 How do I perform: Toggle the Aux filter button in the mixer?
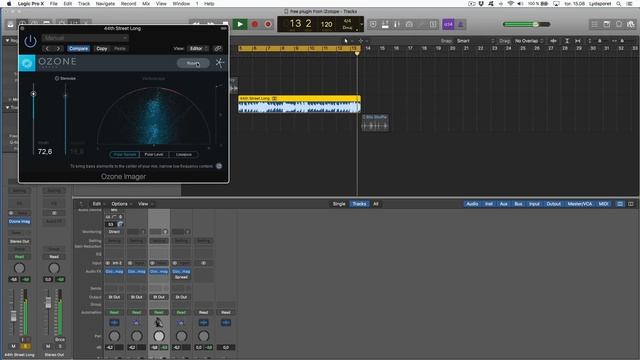(x=504, y=204)
